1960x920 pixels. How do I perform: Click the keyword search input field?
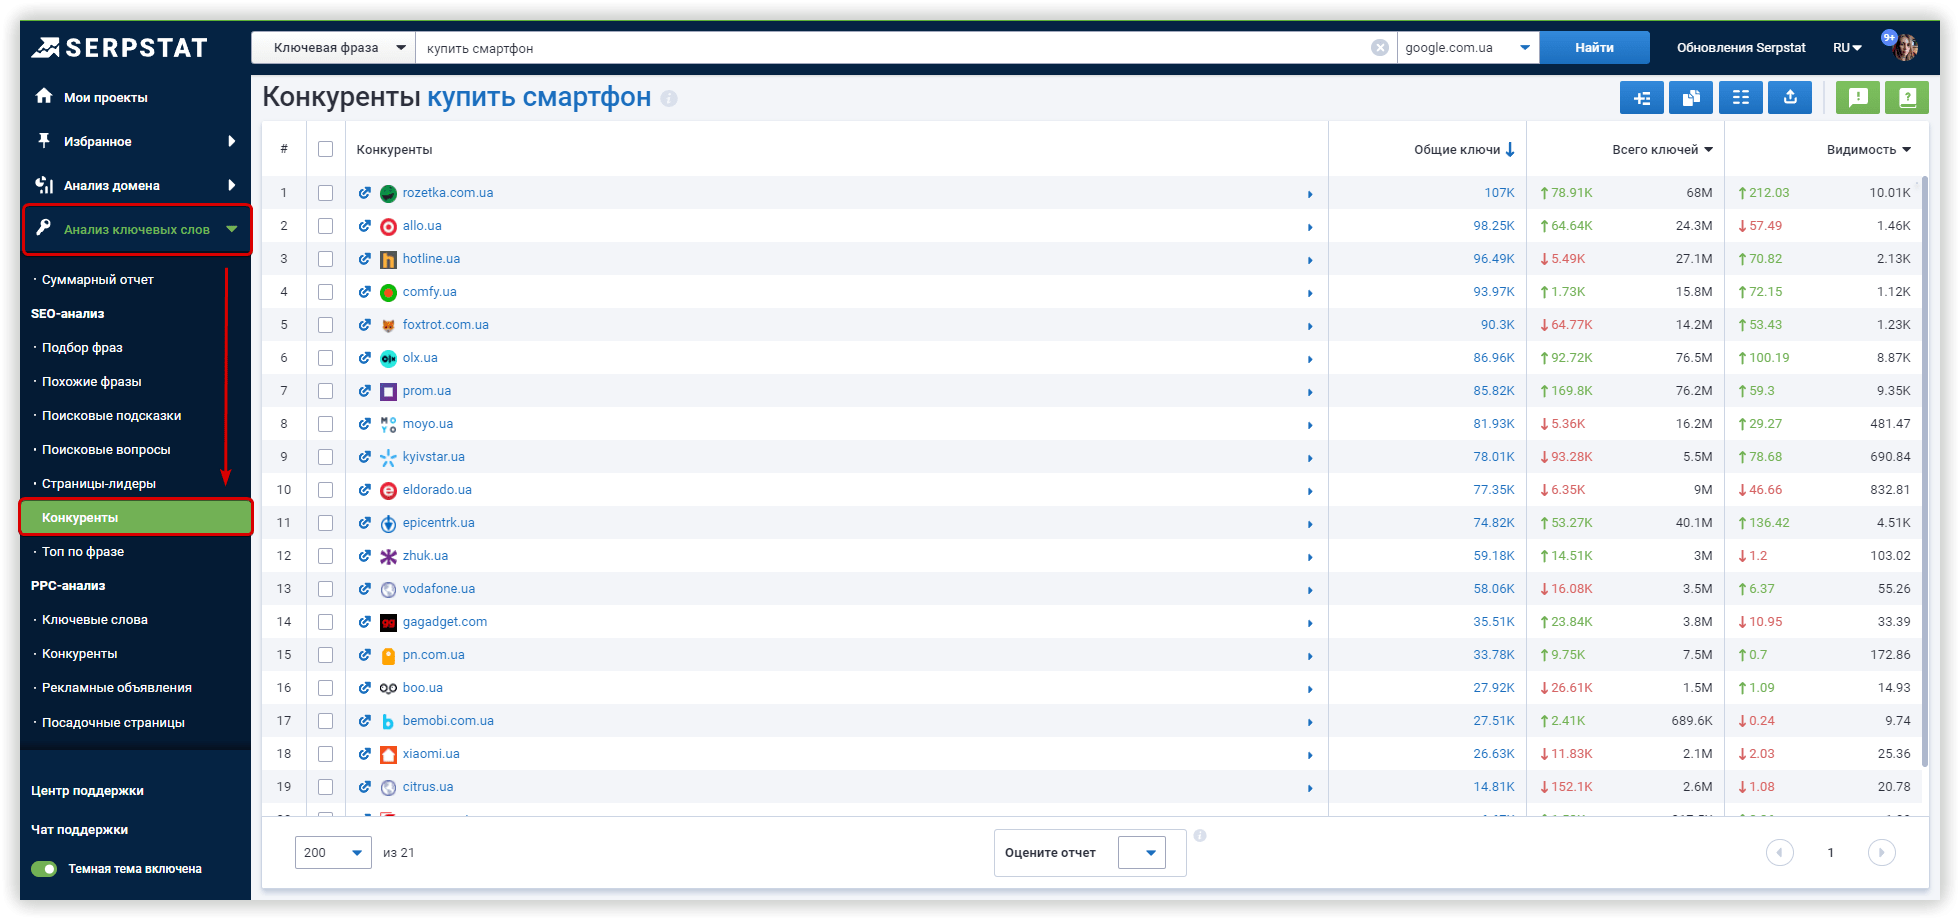tap(890, 48)
